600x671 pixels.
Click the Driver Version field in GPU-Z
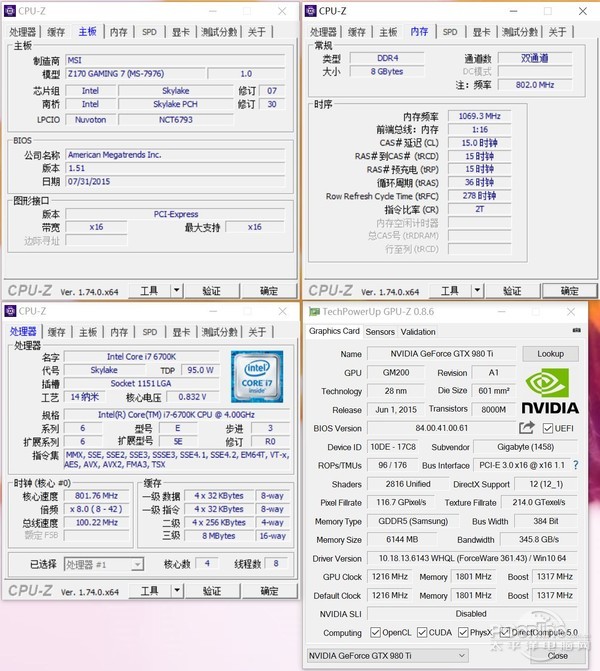click(472, 558)
